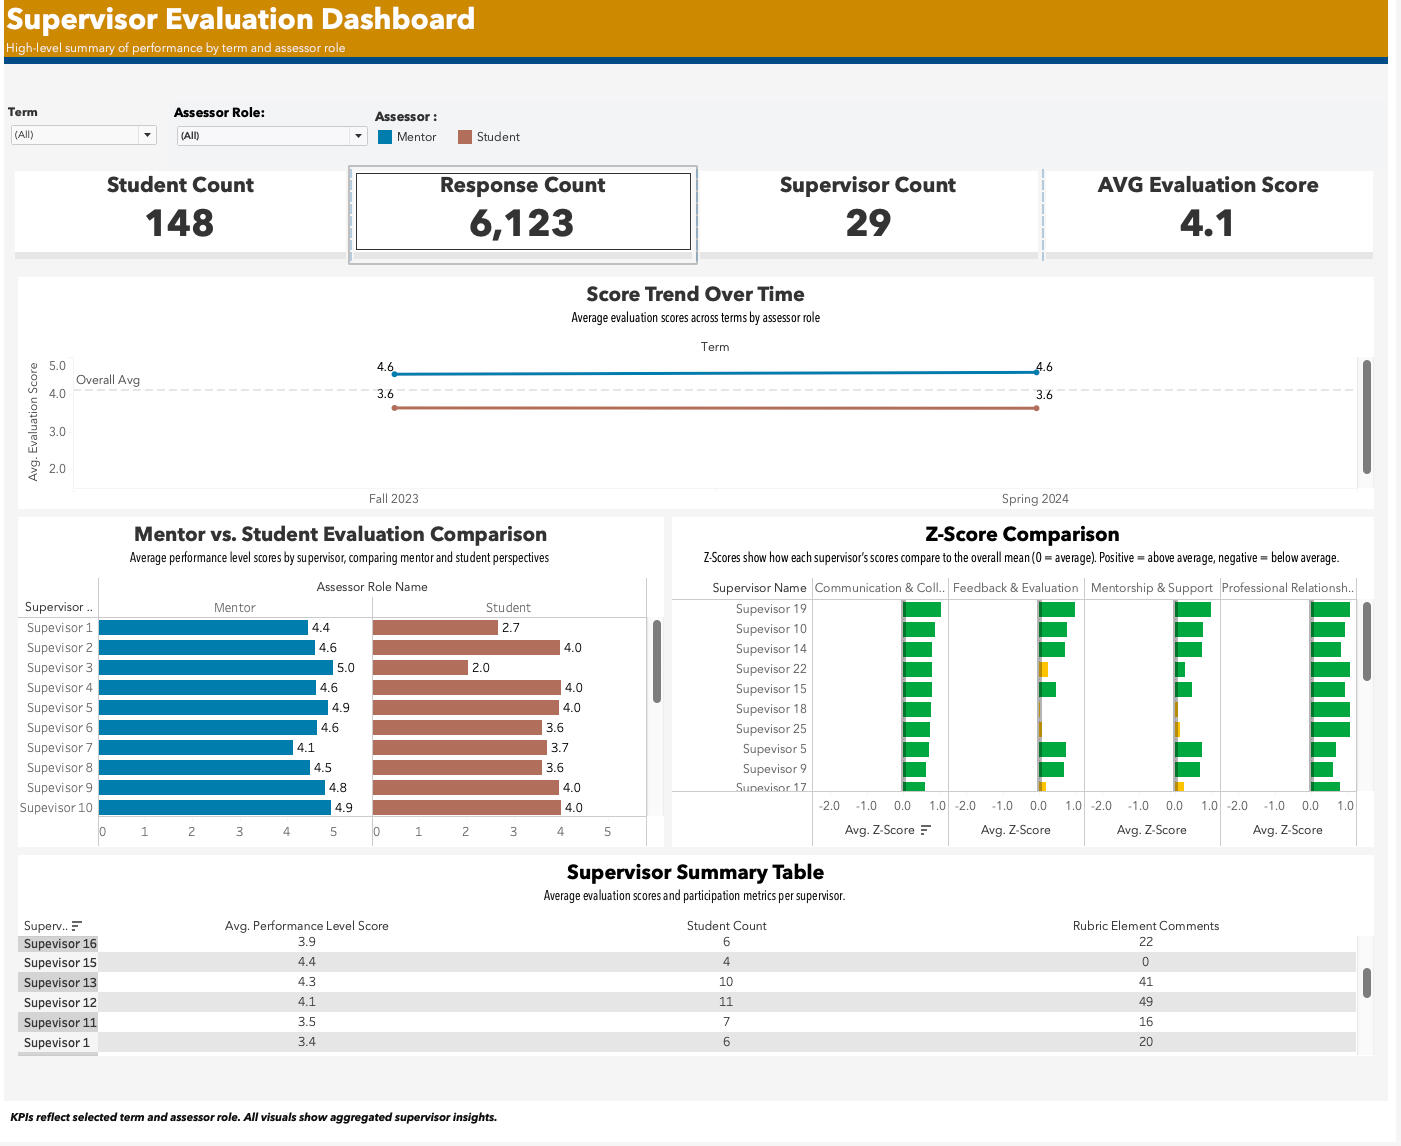The width and height of the screenshot is (1401, 1146).
Task: Click the Score Trend chart scrollbar
Action: [x=1366, y=417]
